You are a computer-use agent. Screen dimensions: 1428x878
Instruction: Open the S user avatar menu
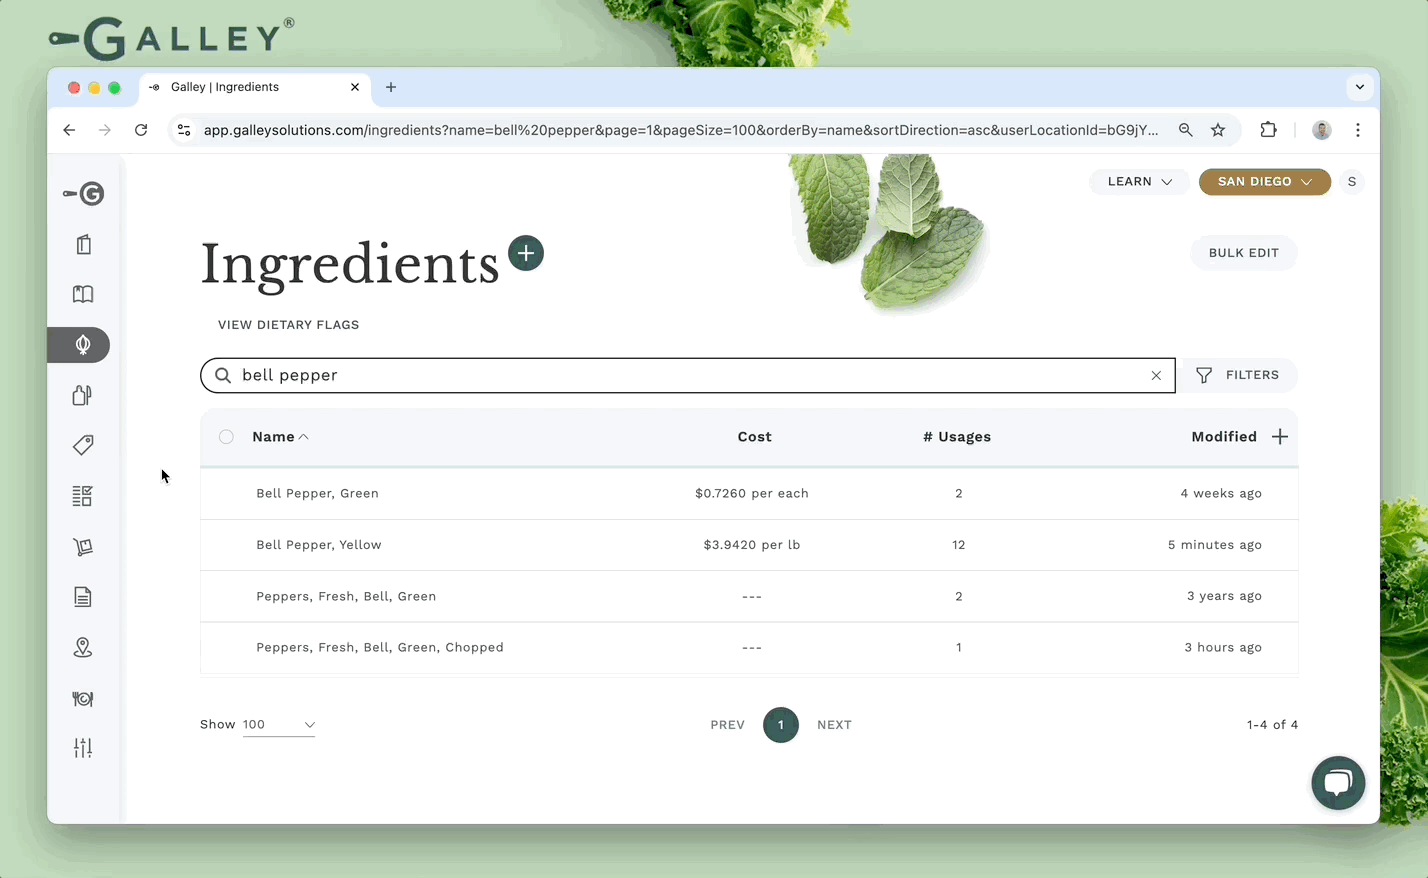click(1352, 182)
